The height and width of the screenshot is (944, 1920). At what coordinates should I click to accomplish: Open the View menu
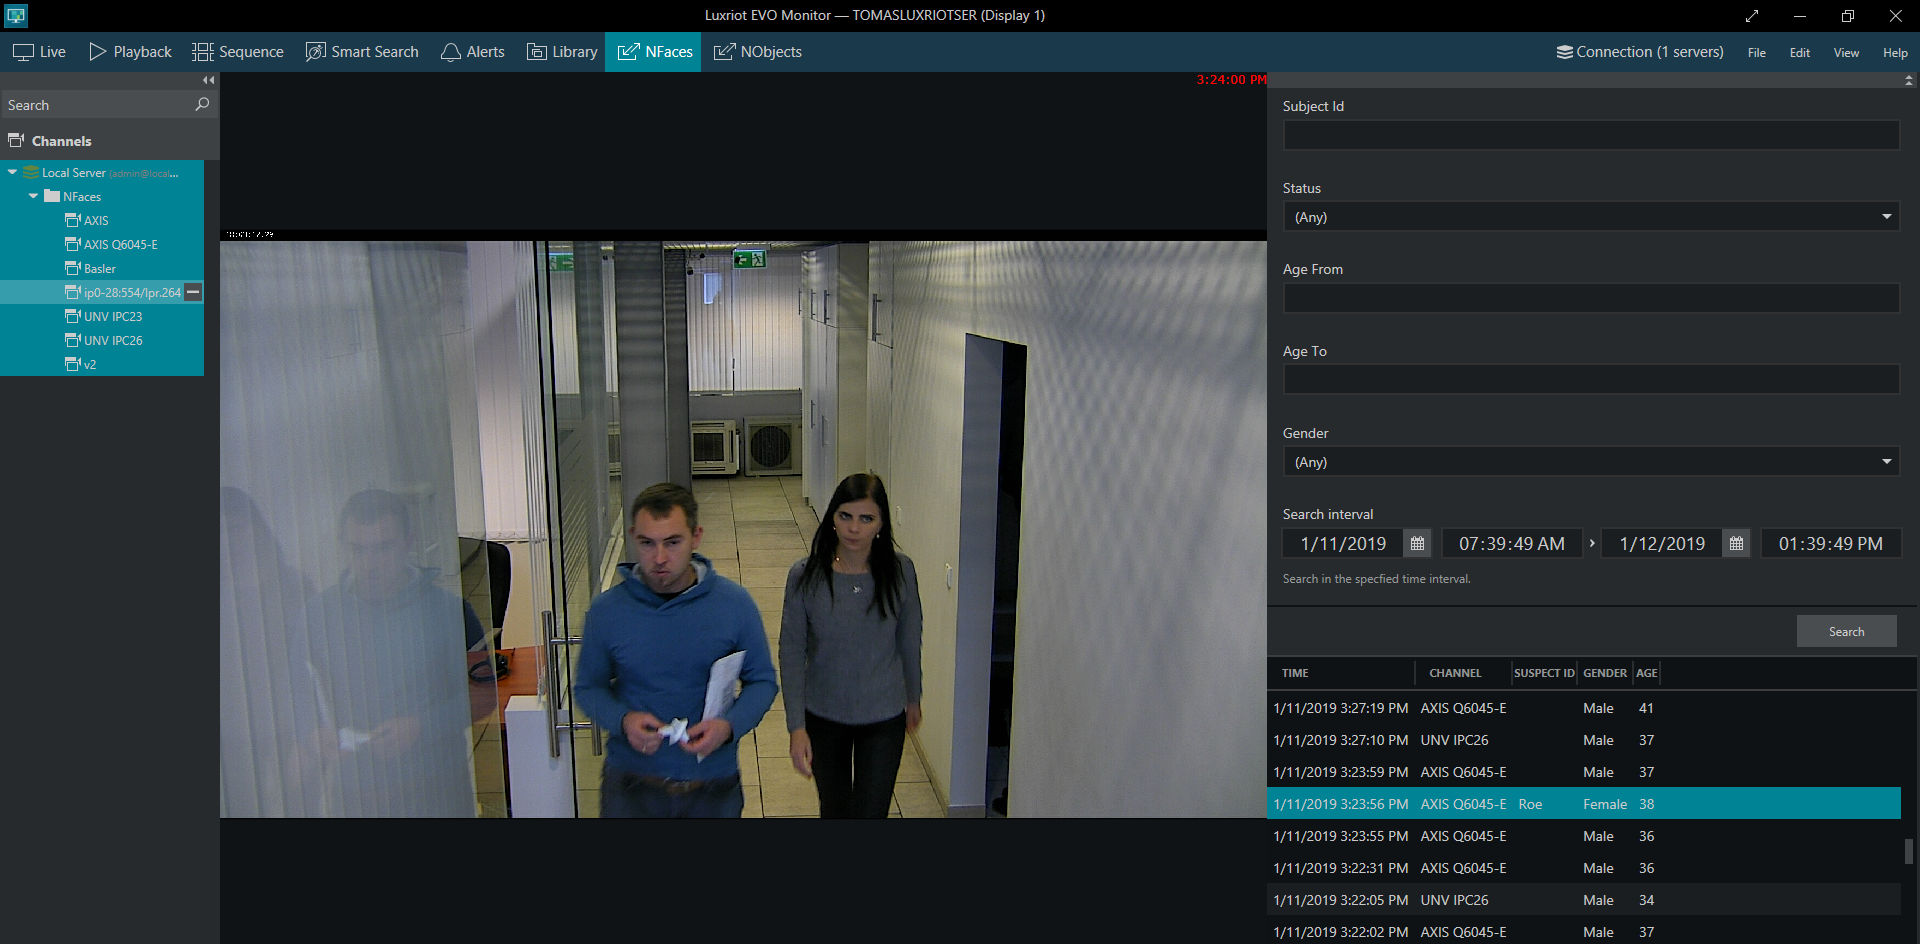click(1845, 53)
